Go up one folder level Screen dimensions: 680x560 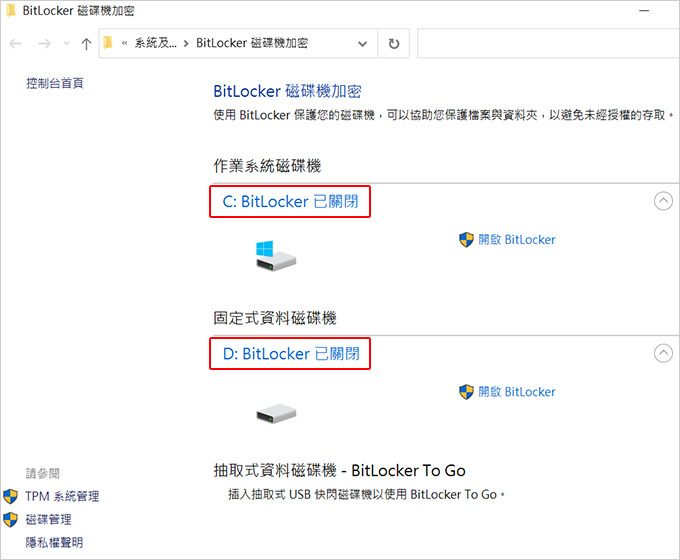[x=86, y=43]
